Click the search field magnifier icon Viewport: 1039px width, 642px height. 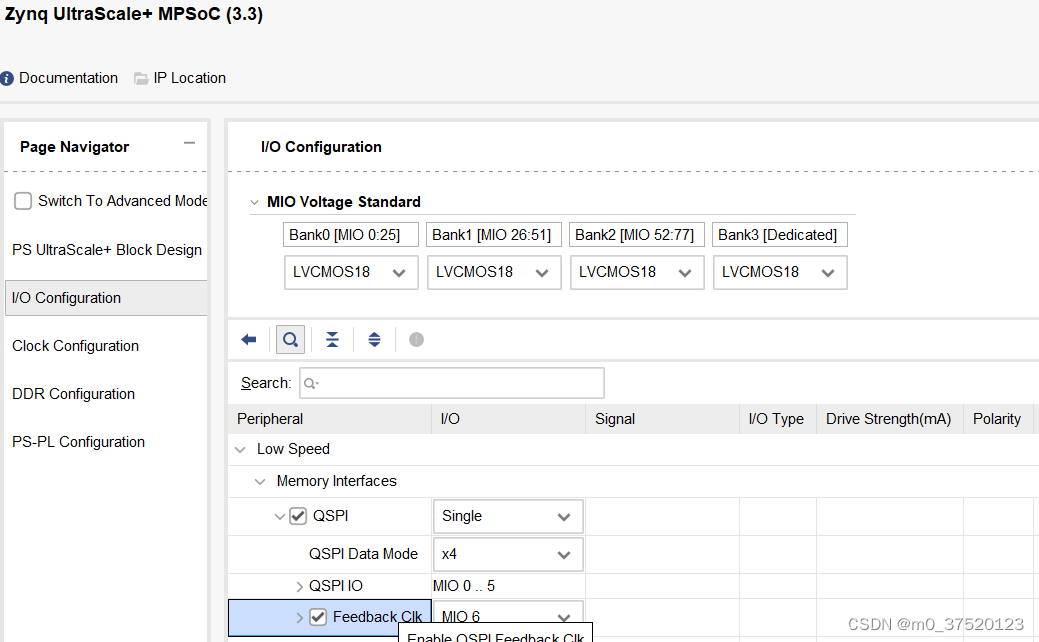point(311,384)
